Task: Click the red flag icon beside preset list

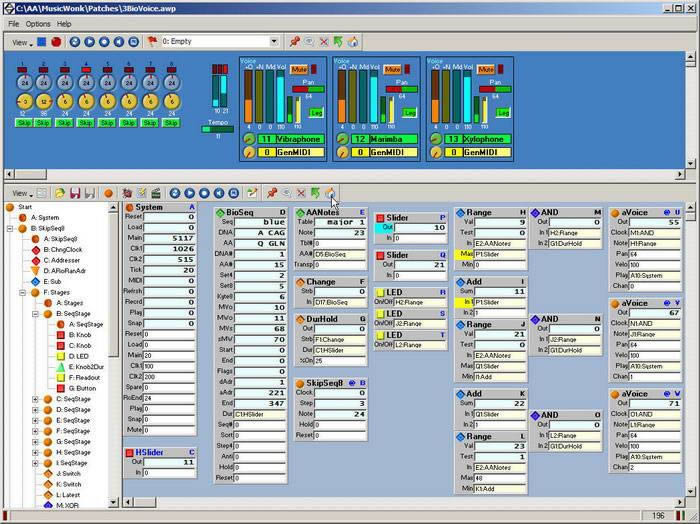Action: pos(152,42)
